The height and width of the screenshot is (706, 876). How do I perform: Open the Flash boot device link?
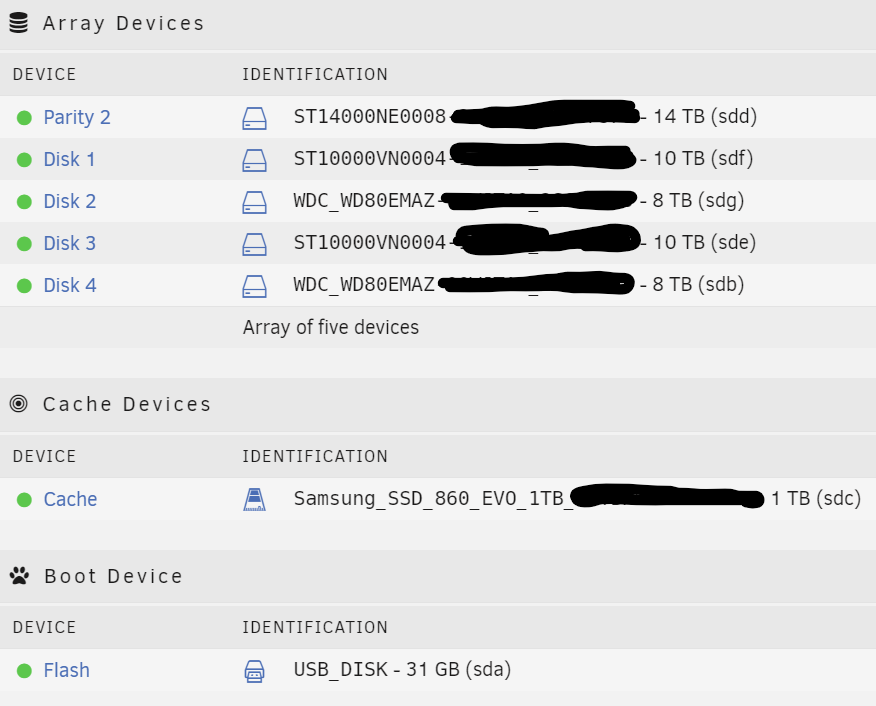66,670
